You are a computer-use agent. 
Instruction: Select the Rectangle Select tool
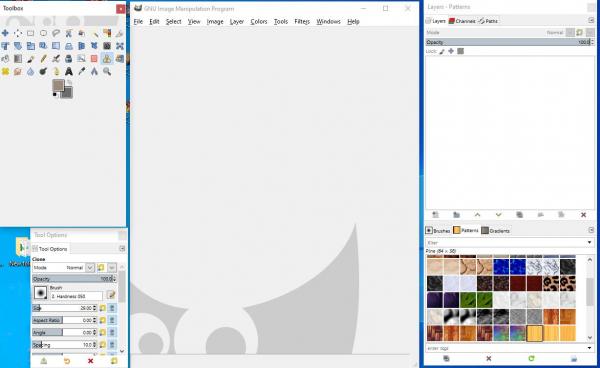point(31,33)
